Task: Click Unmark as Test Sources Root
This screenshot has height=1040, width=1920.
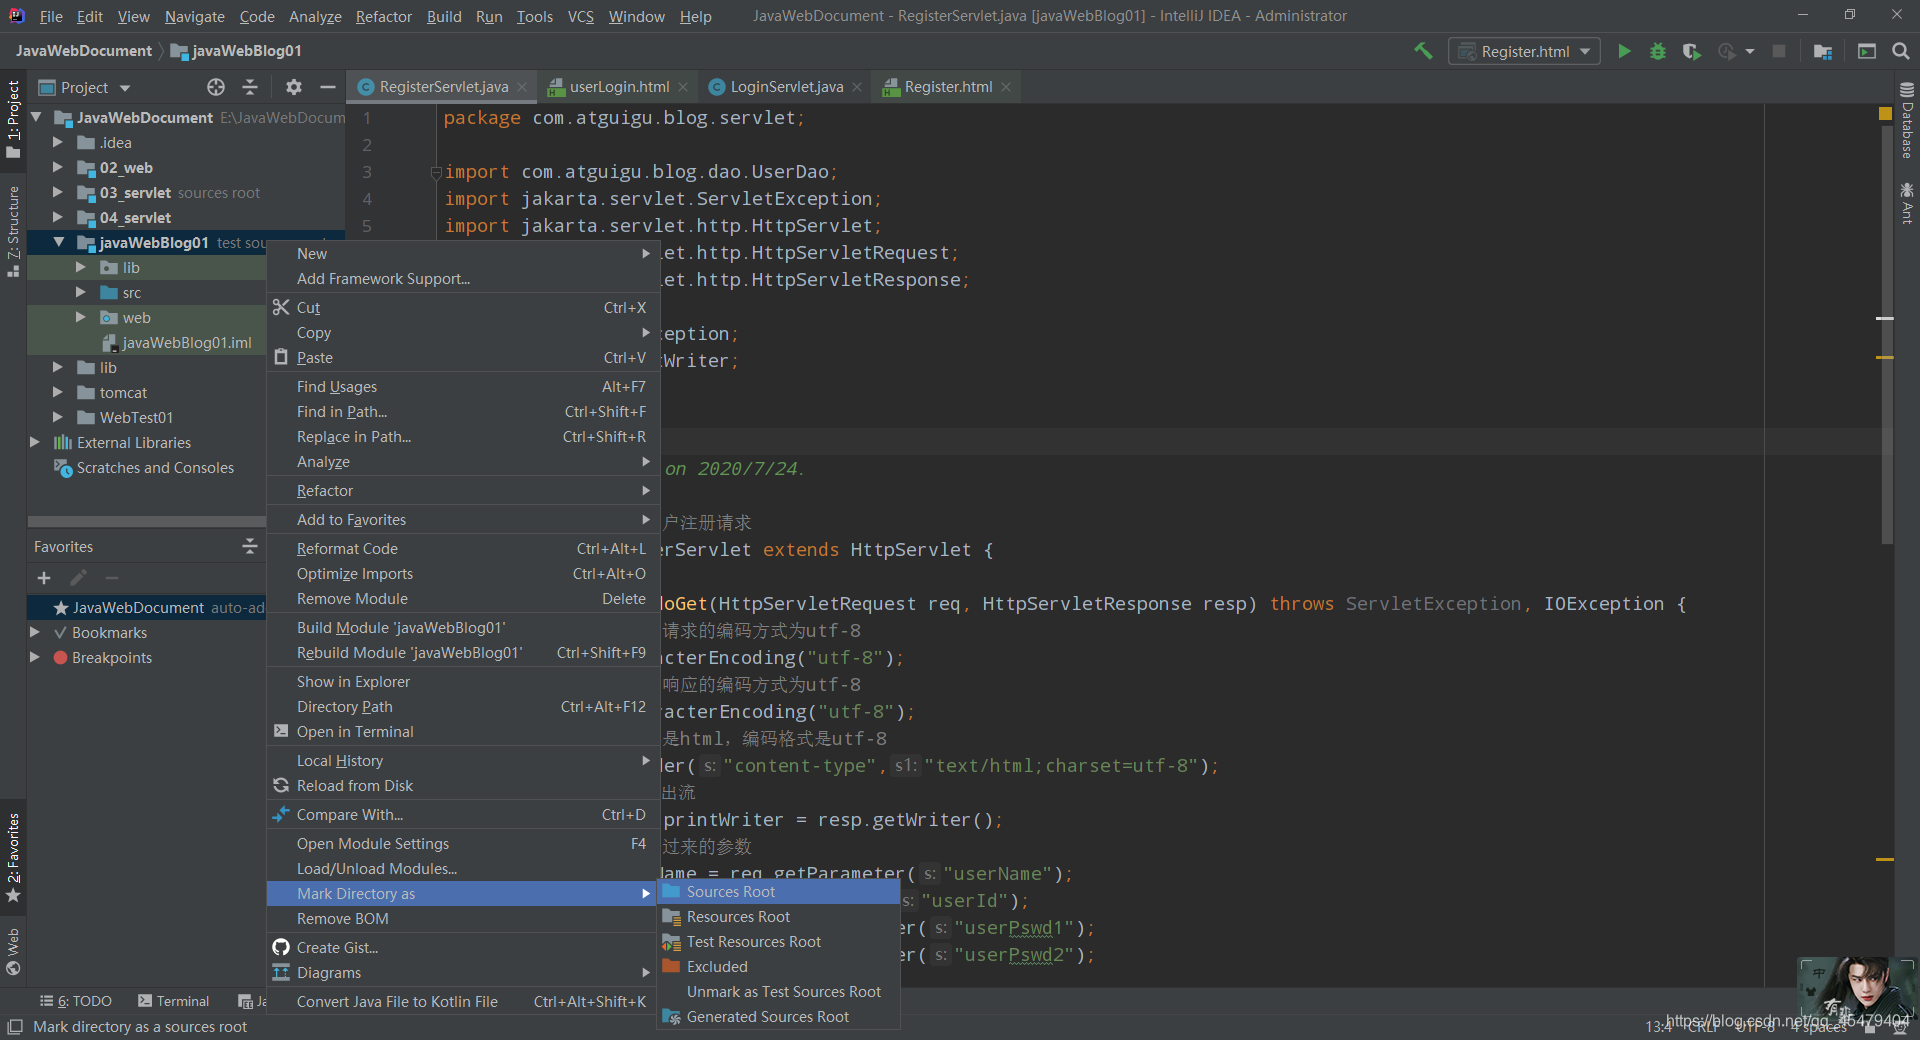Action: [778, 992]
